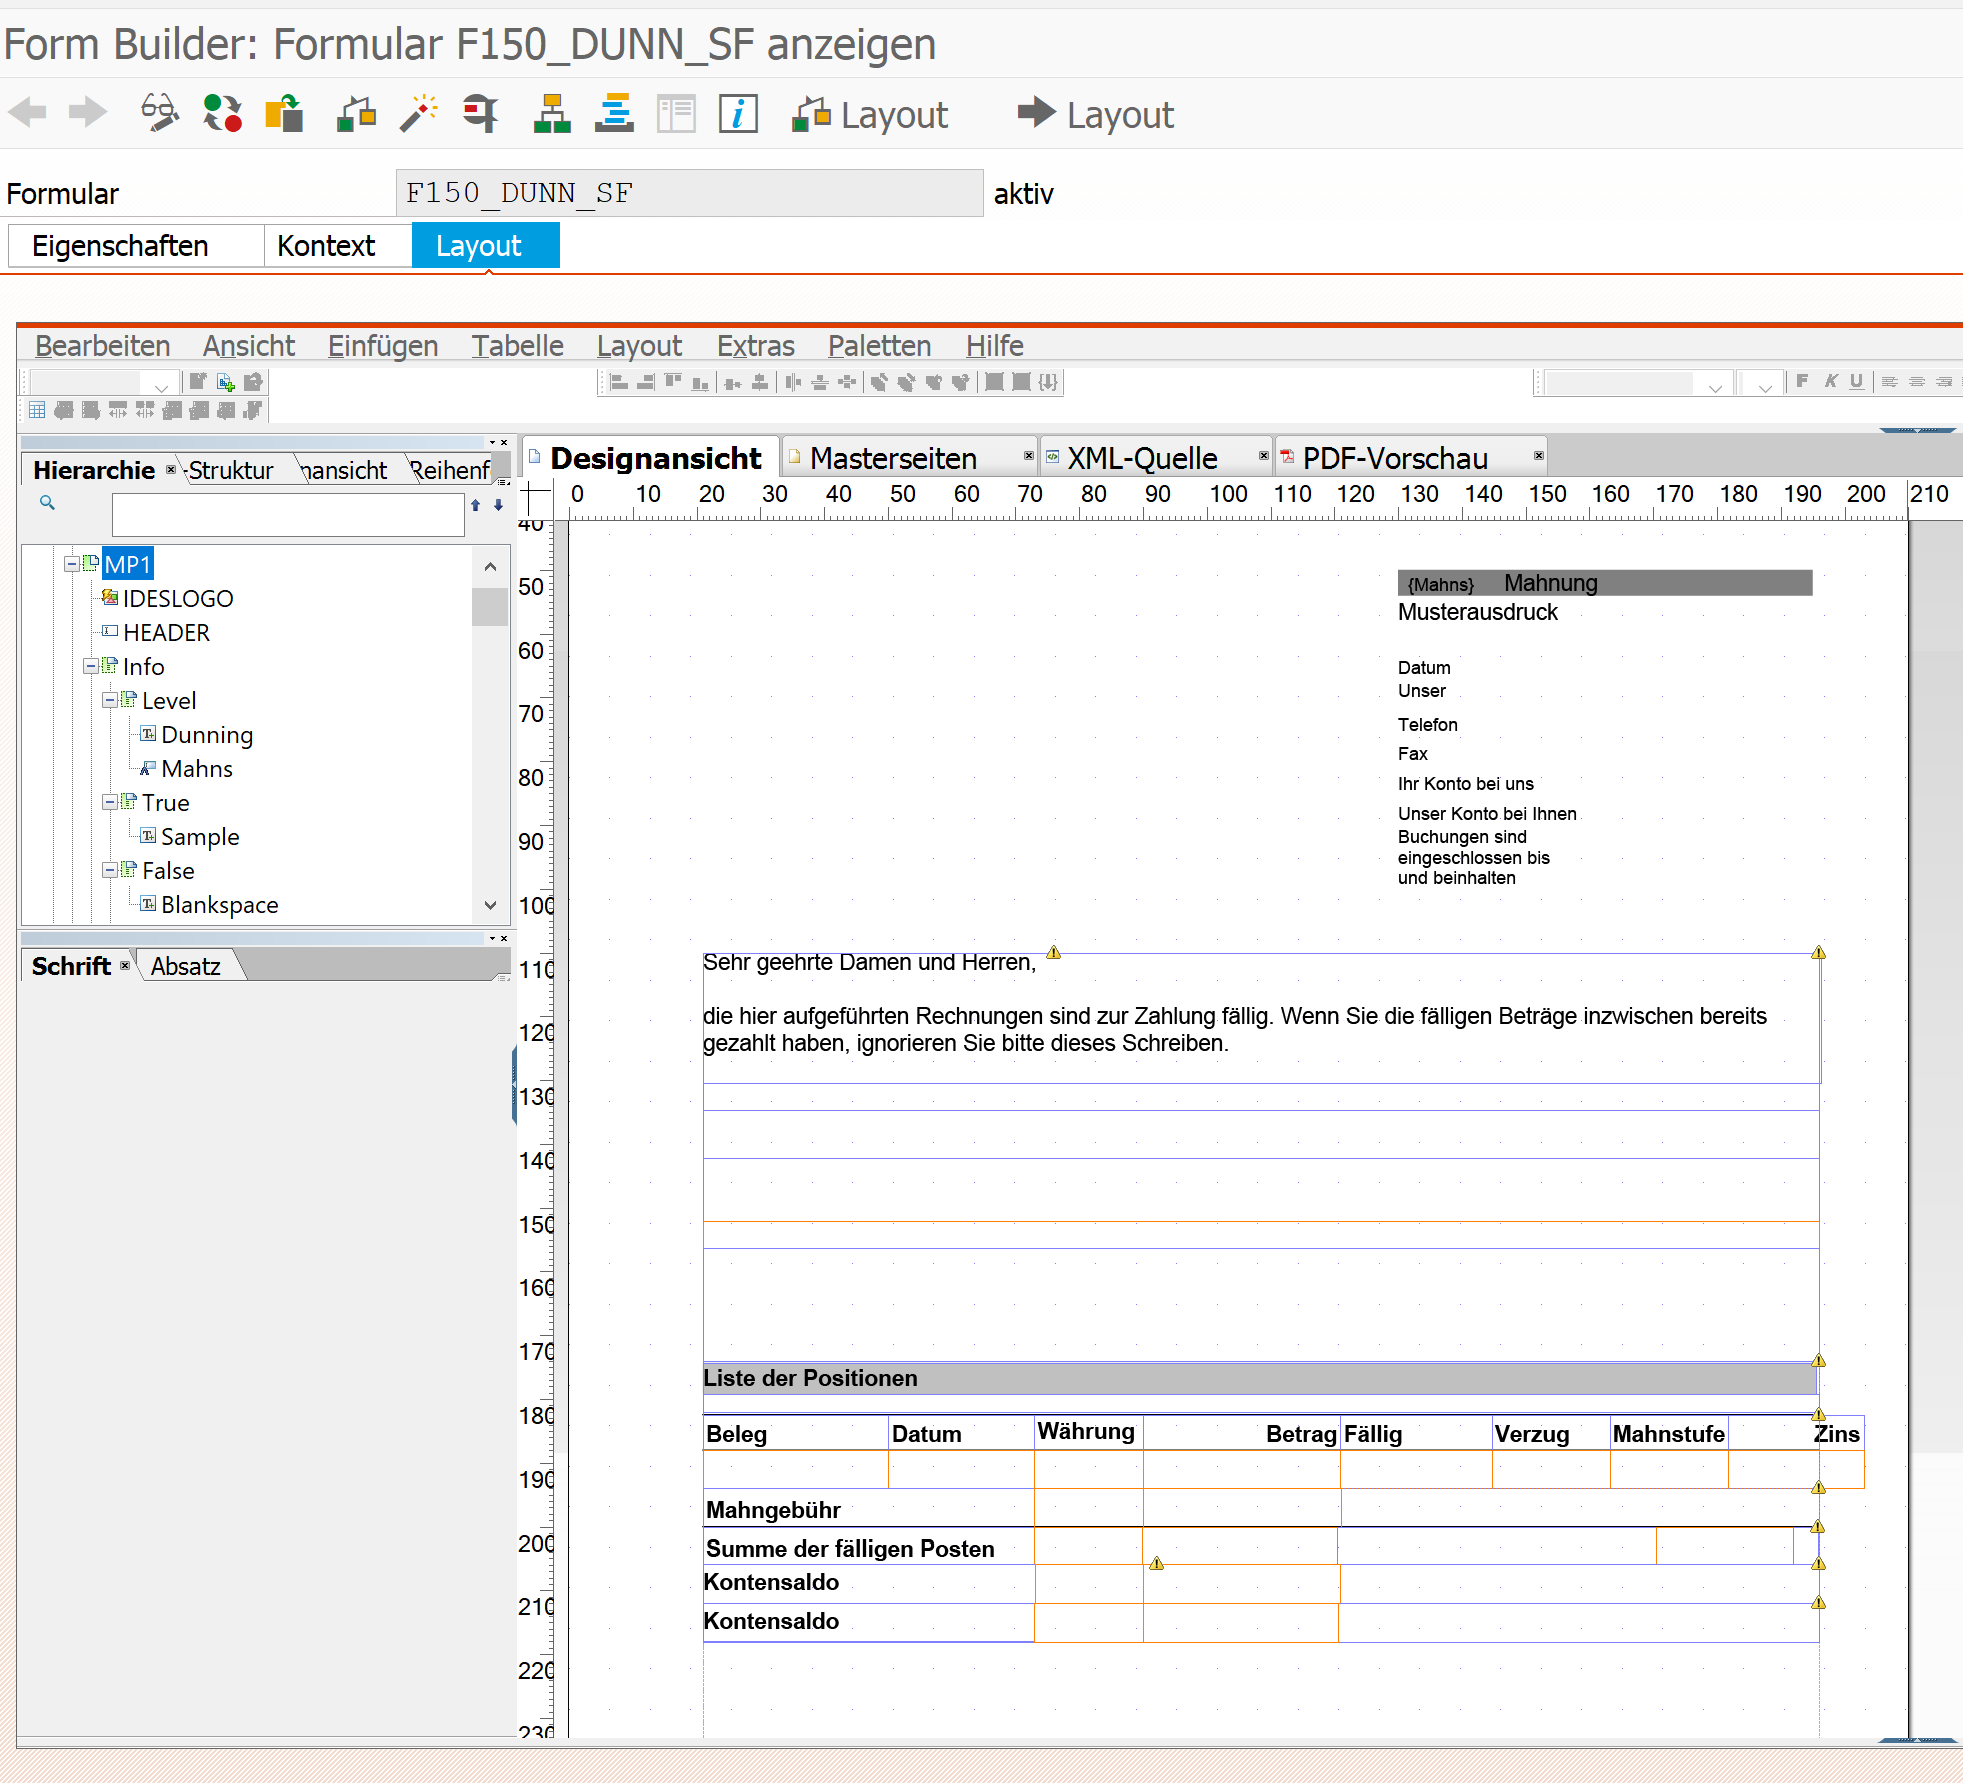
Task: Click the display/change glasses icon
Action: pos(160,112)
